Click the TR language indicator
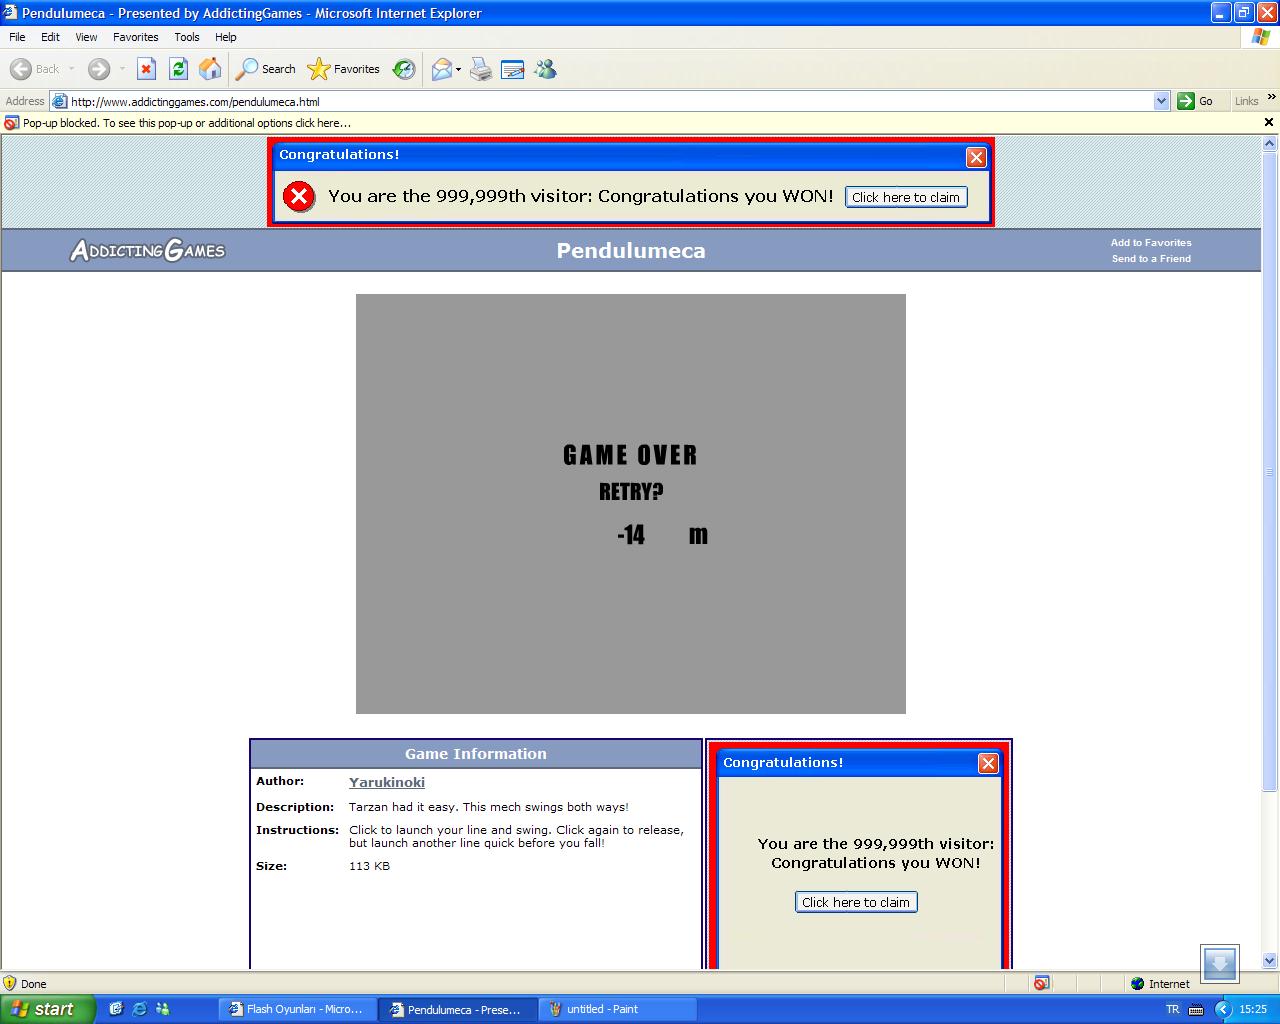The height and width of the screenshot is (1024, 1280). [1172, 1009]
